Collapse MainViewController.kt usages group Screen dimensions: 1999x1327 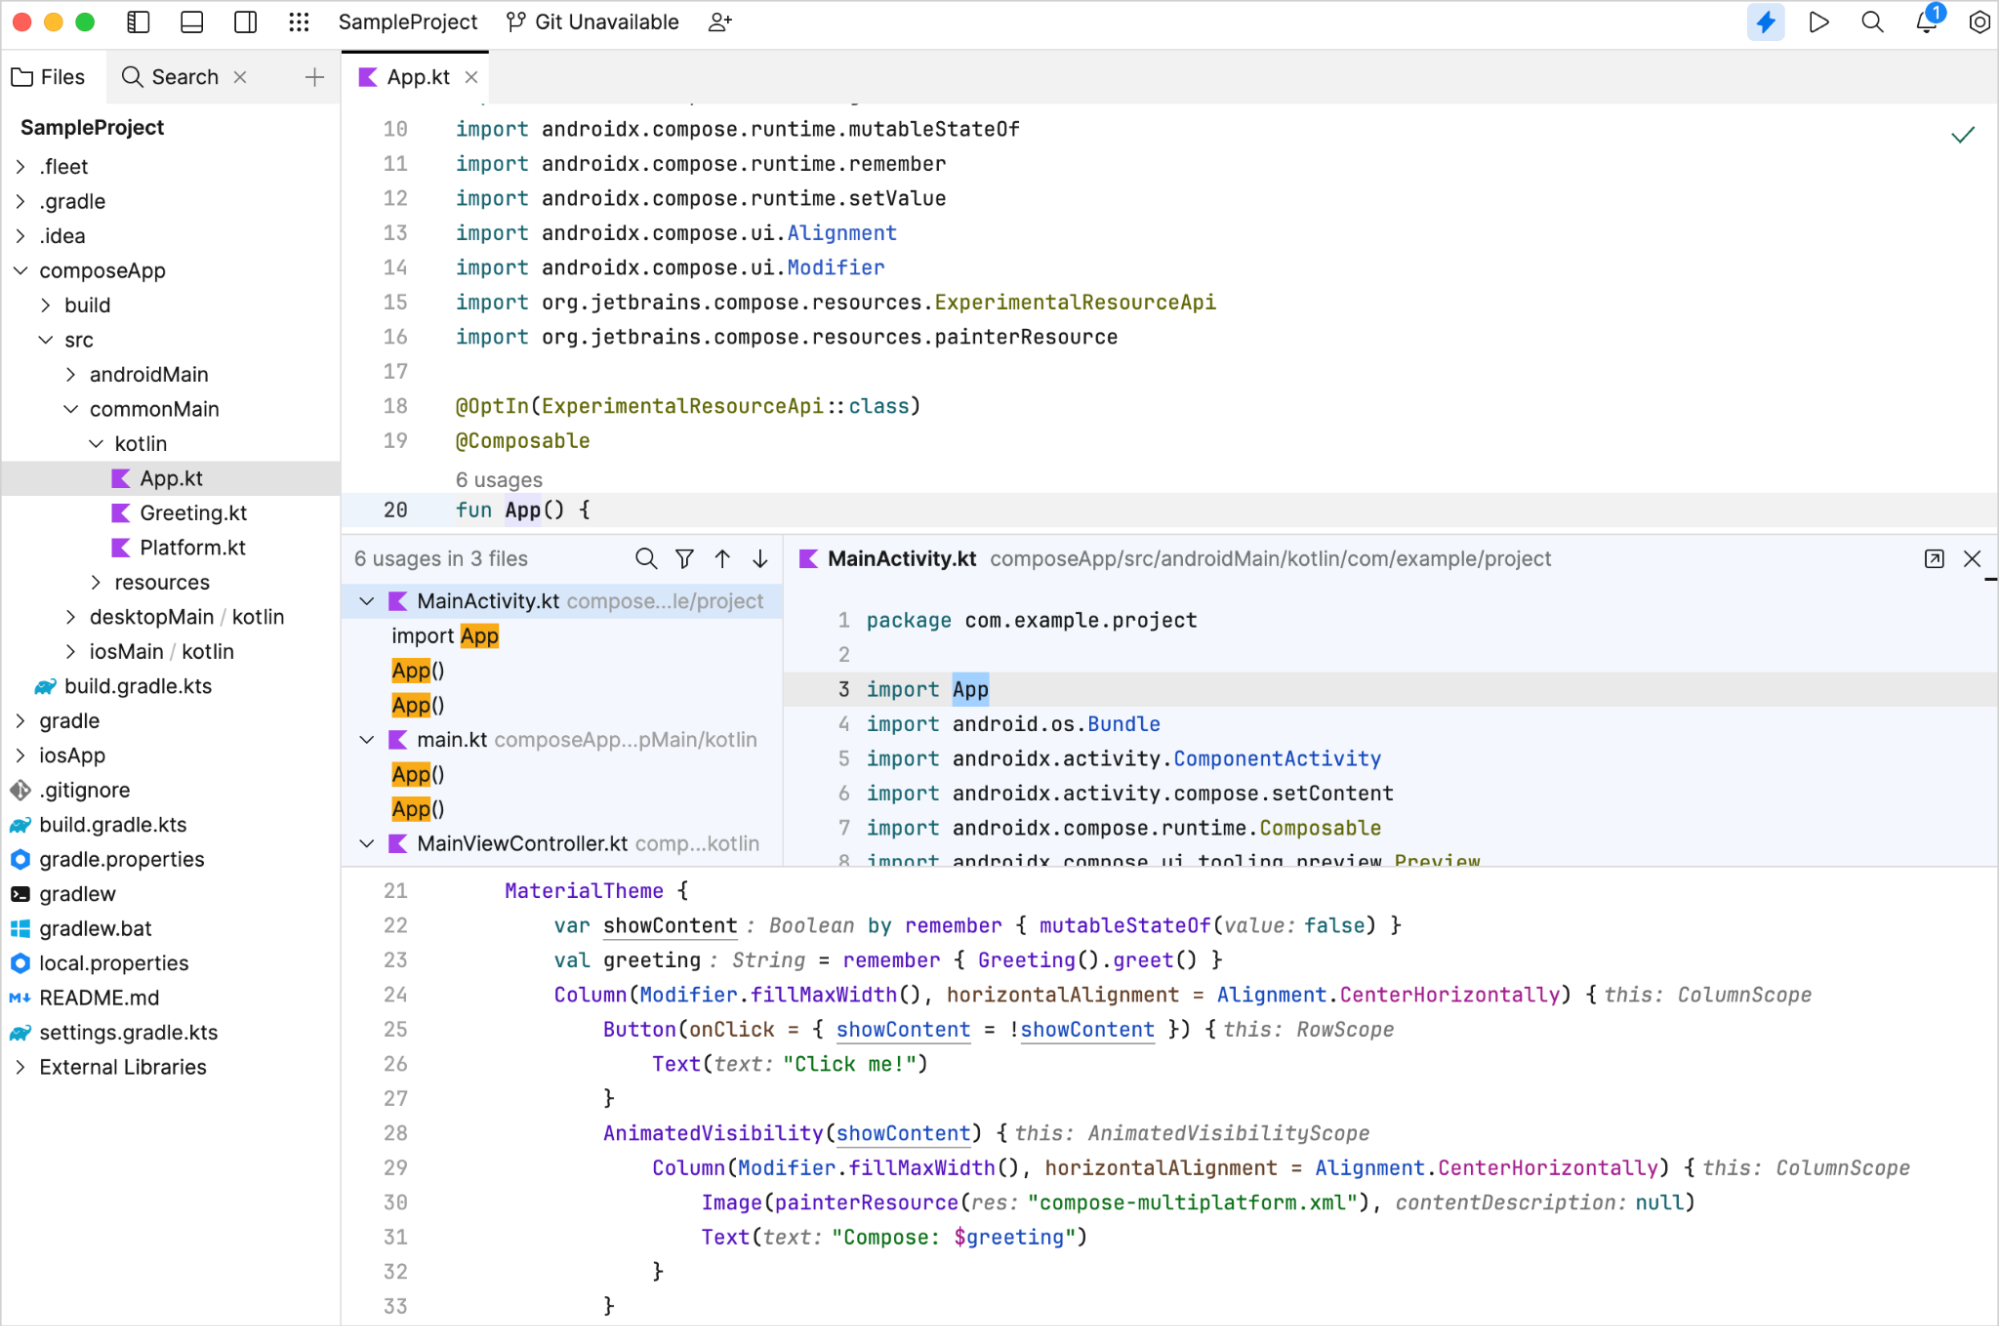[367, 844]
